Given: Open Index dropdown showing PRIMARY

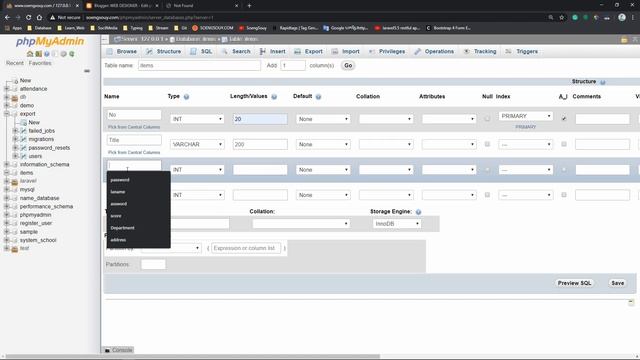Looking at the screenshot, I should (x=526, y=116).
